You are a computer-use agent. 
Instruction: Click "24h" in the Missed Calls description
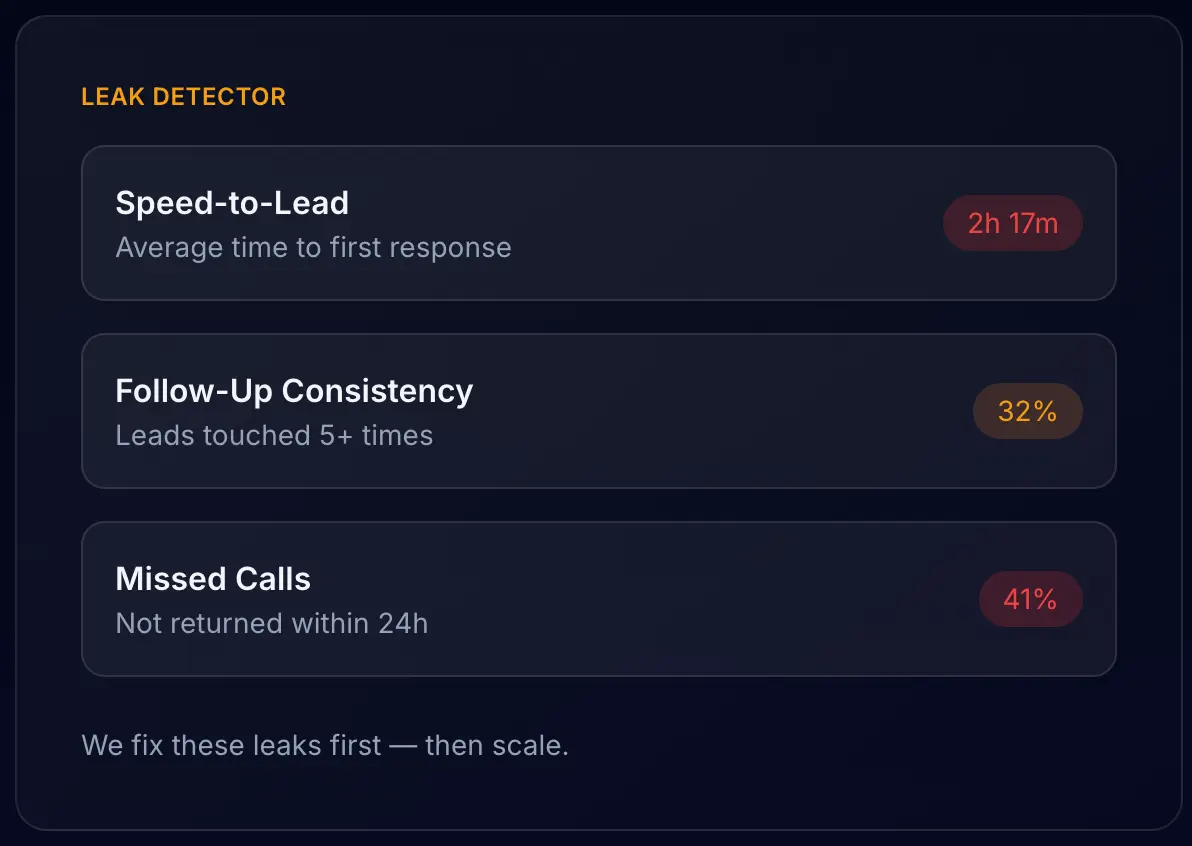click(403, 624)
